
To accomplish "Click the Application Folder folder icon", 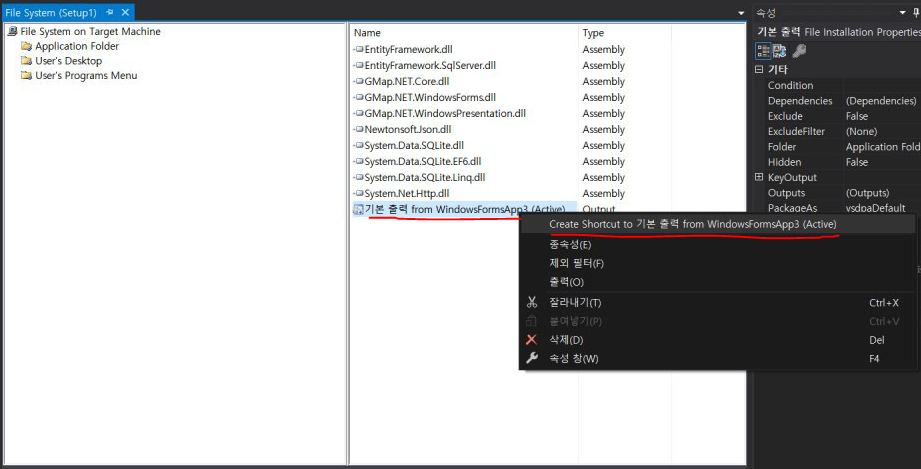I will point(26,46).
